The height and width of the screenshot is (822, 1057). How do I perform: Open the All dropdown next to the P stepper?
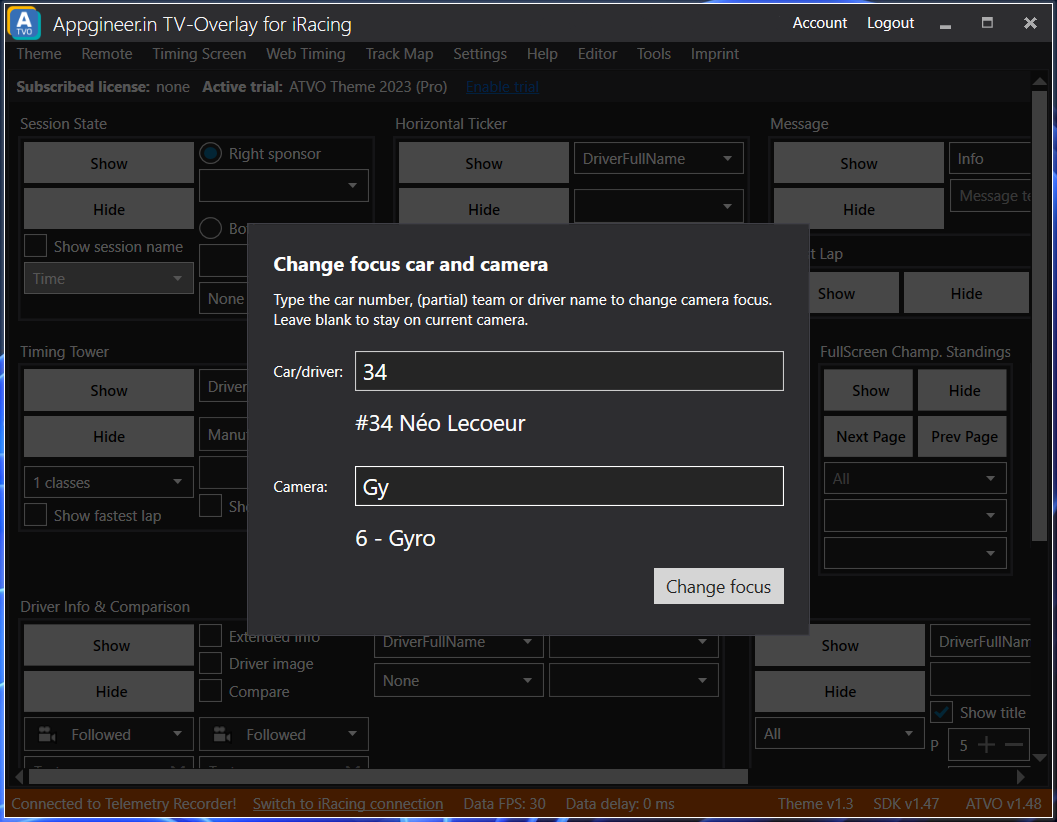point(839,734)
